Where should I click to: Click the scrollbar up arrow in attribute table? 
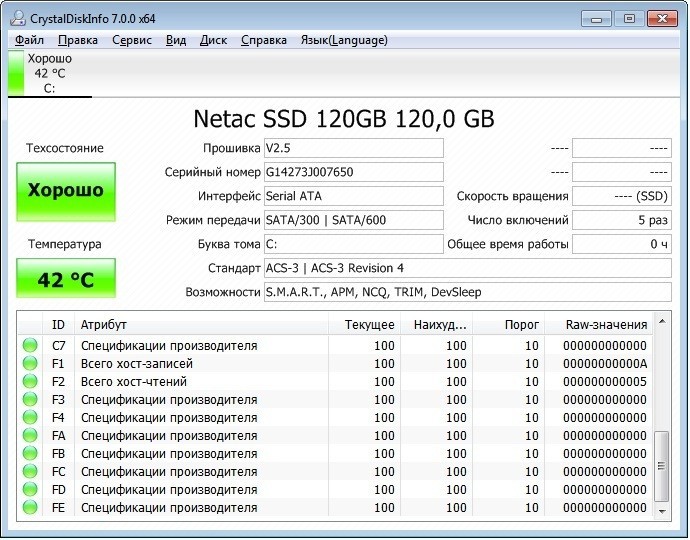tap(662, 322)
